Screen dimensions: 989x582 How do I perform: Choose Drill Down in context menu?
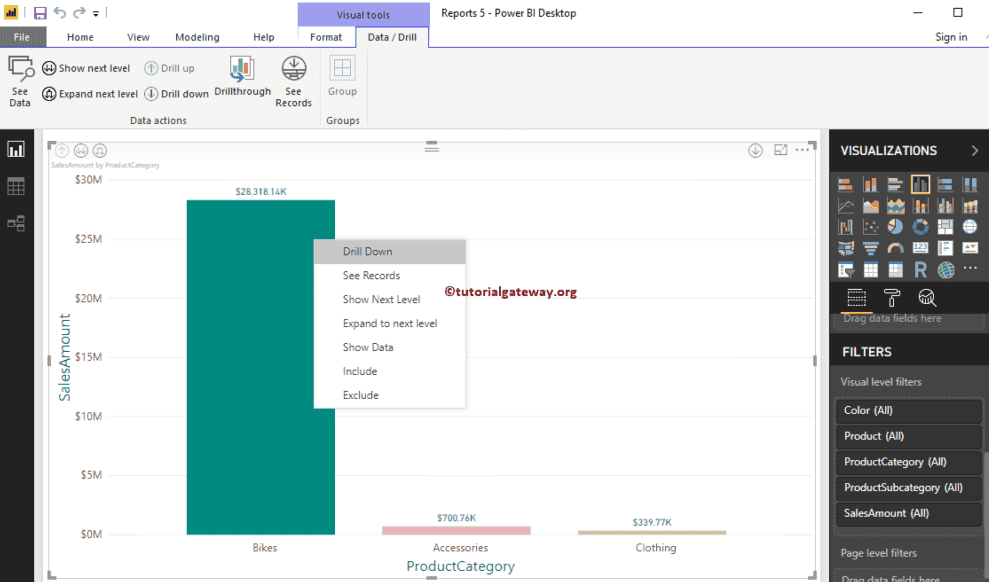coord(368,252)
